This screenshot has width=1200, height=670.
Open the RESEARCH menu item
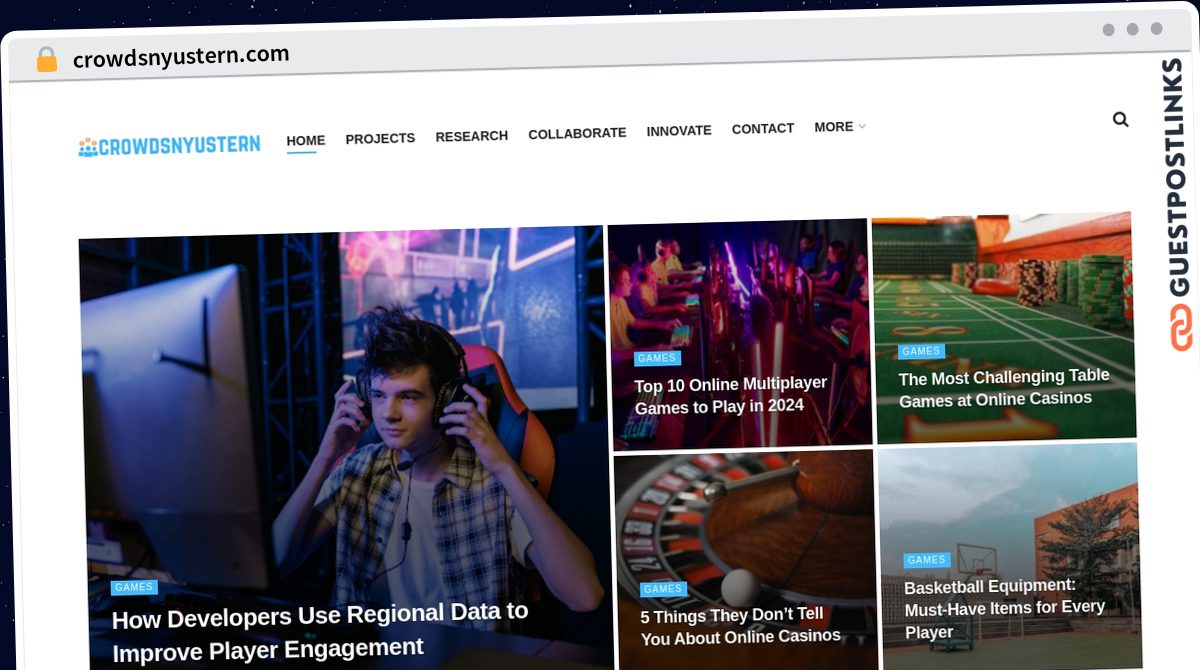coord(472,136)
